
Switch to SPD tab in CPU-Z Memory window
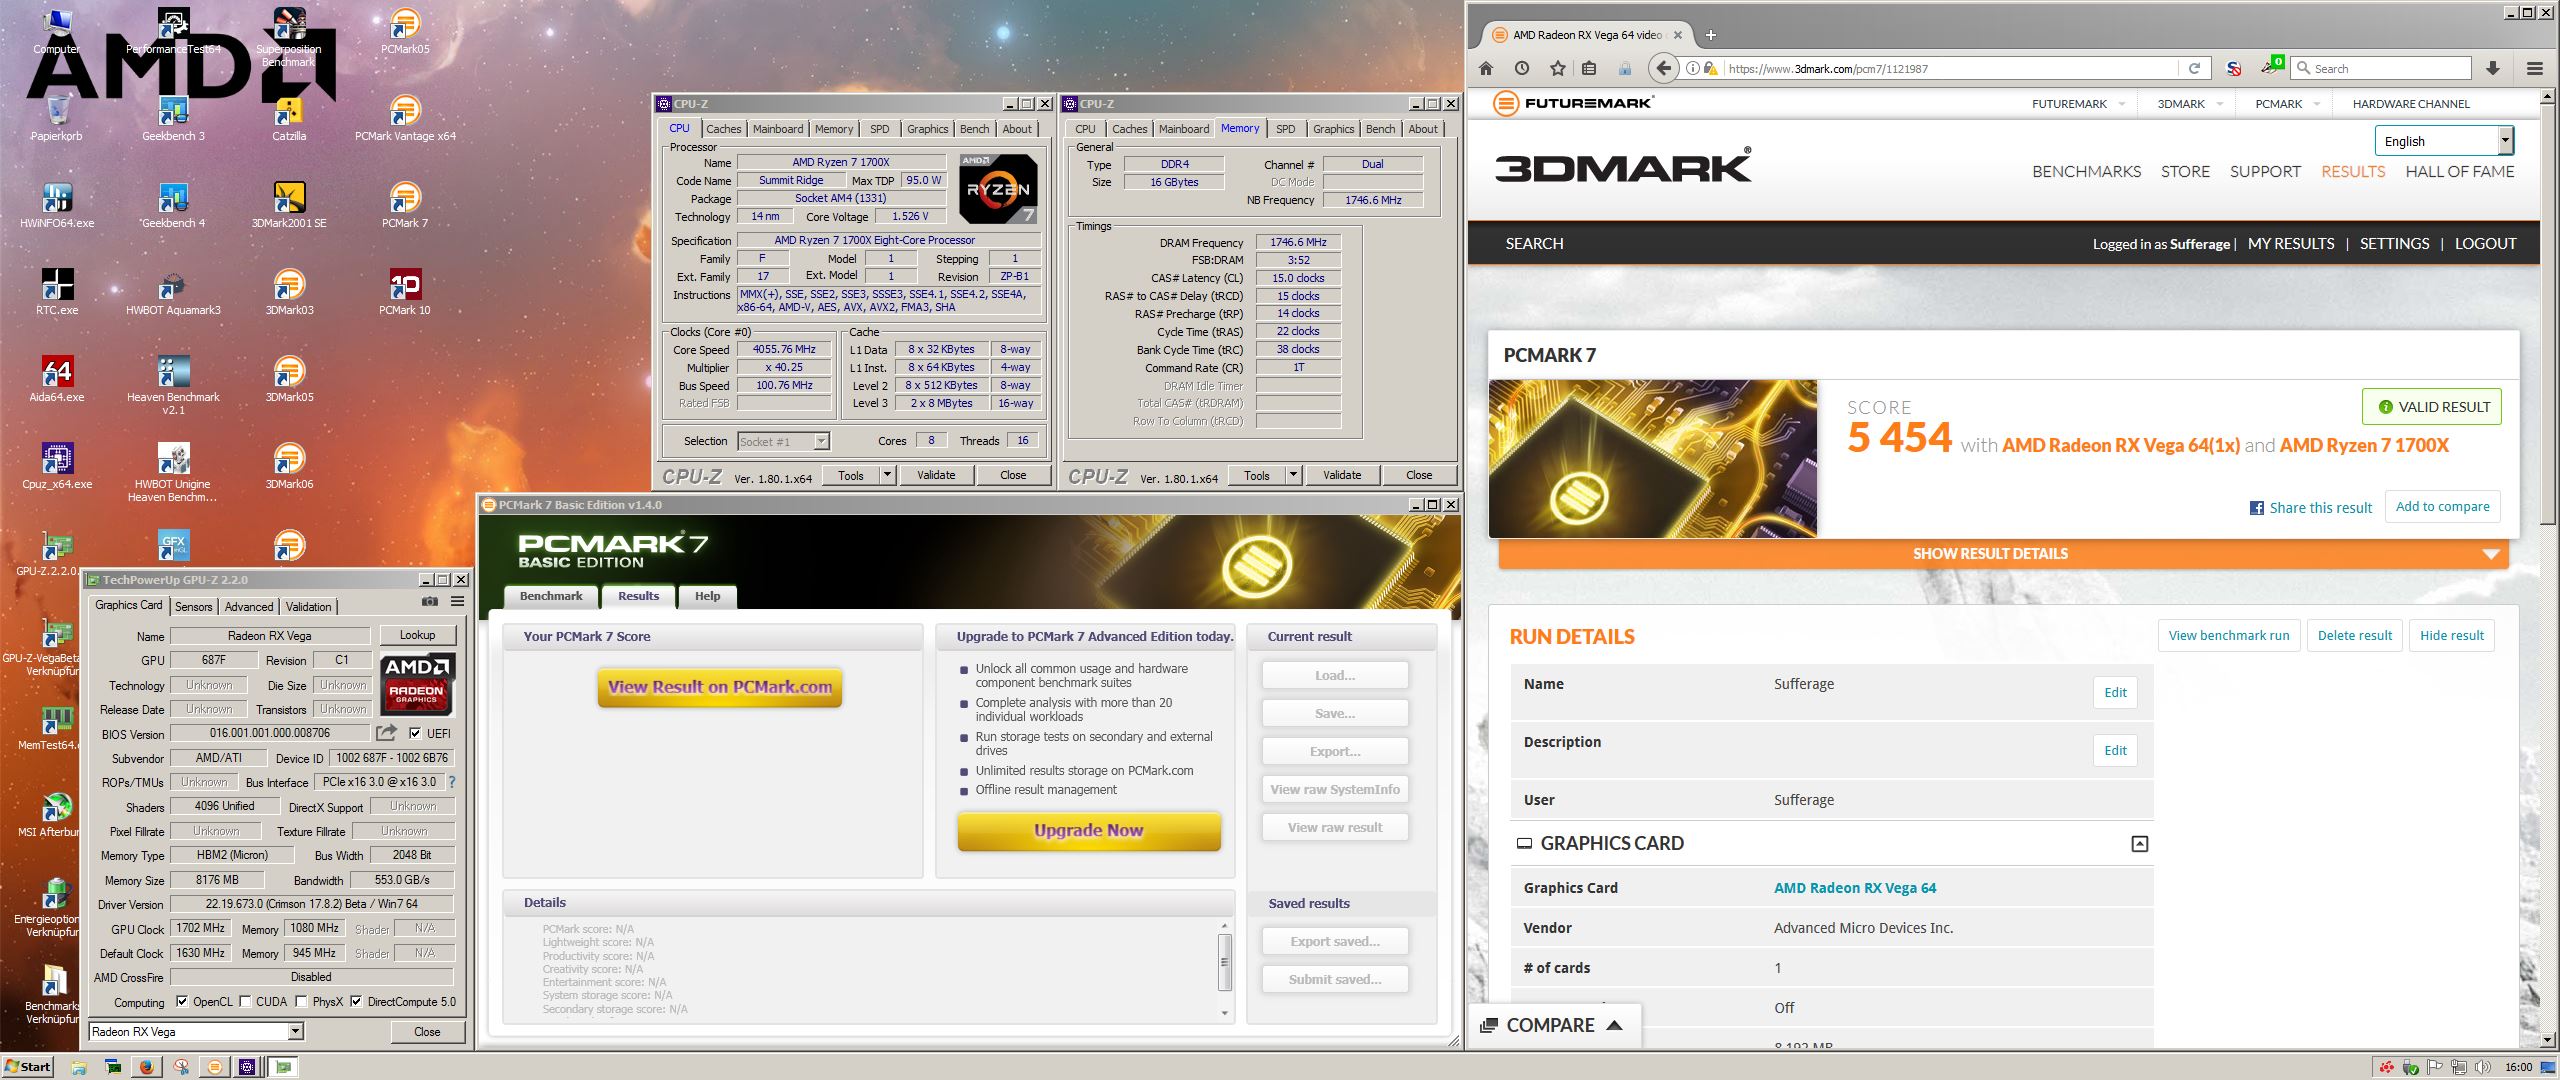pos(1286,129)
